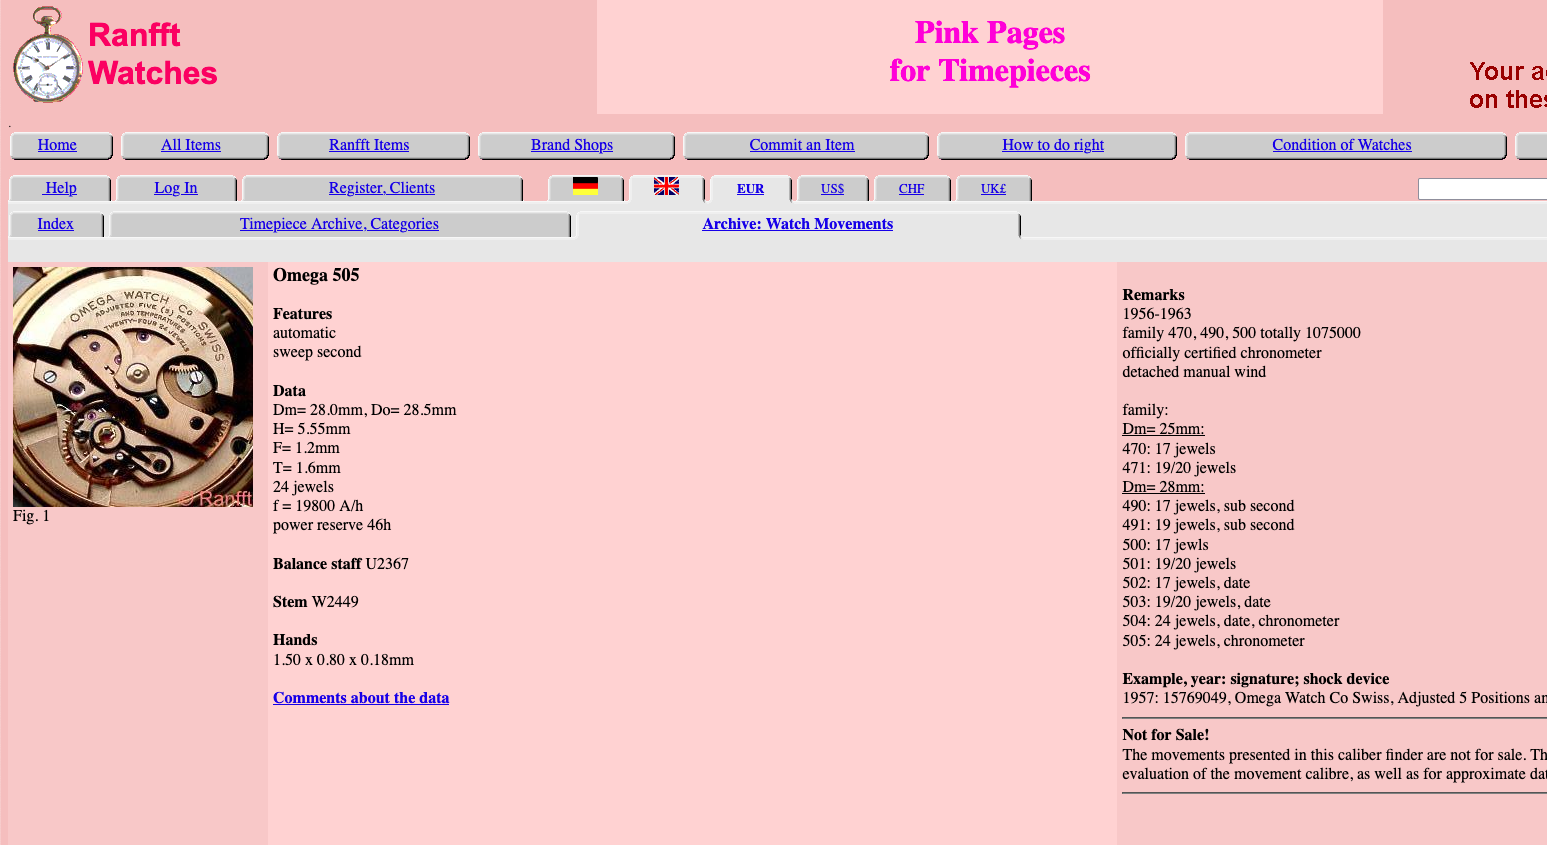This screenshot has height=845, width=1547.
Task: Click the Commit an Item link
Action: pyautogui.click(x=802, y=145)
